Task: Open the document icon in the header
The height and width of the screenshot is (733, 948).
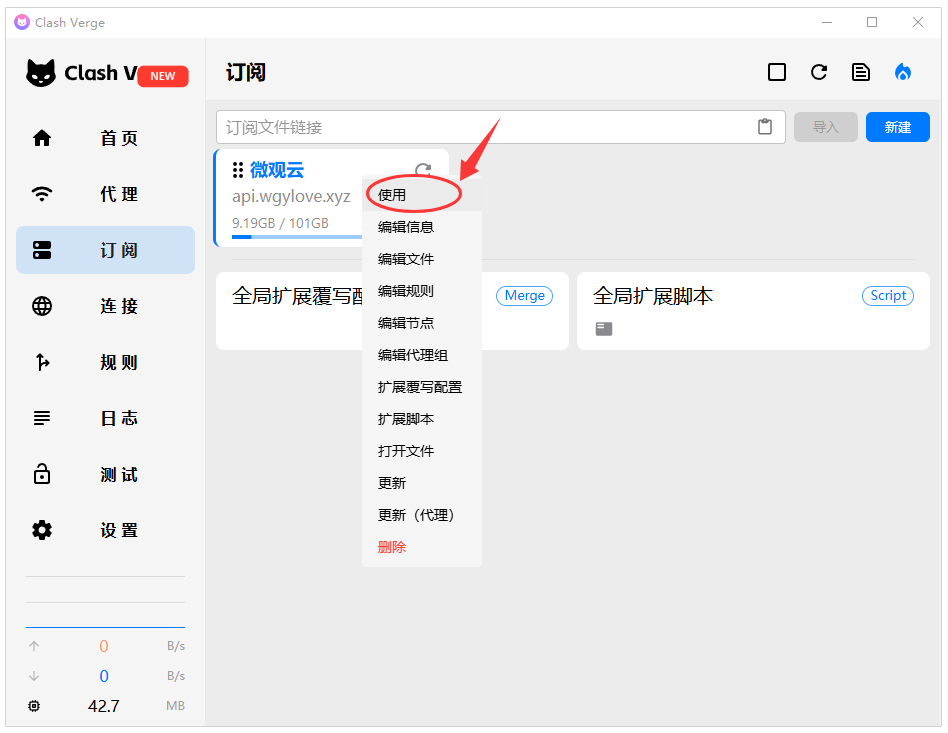Action: click(x=860, y=72)
